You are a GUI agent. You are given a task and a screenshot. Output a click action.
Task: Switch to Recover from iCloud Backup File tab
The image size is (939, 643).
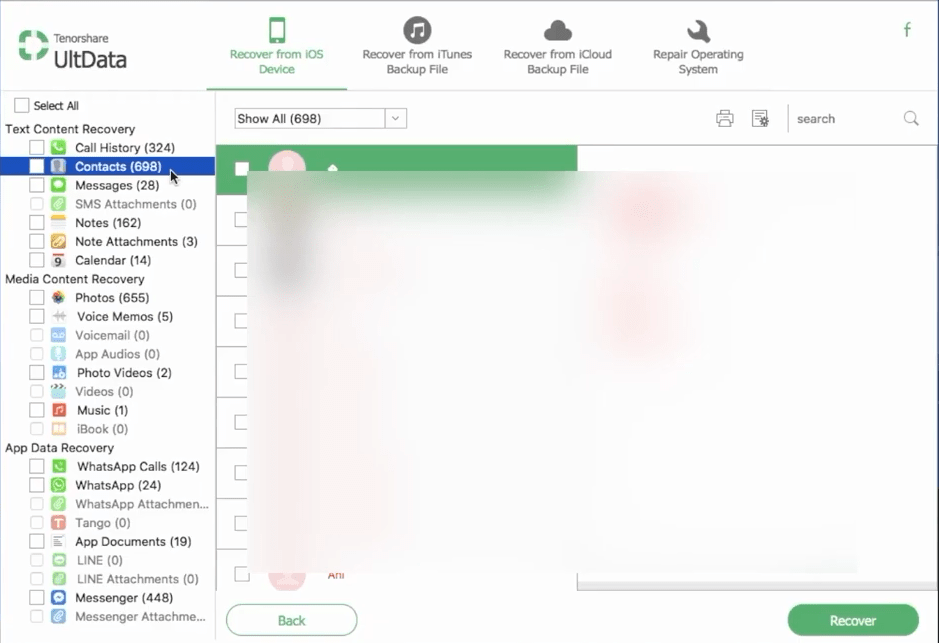(557, 46)
